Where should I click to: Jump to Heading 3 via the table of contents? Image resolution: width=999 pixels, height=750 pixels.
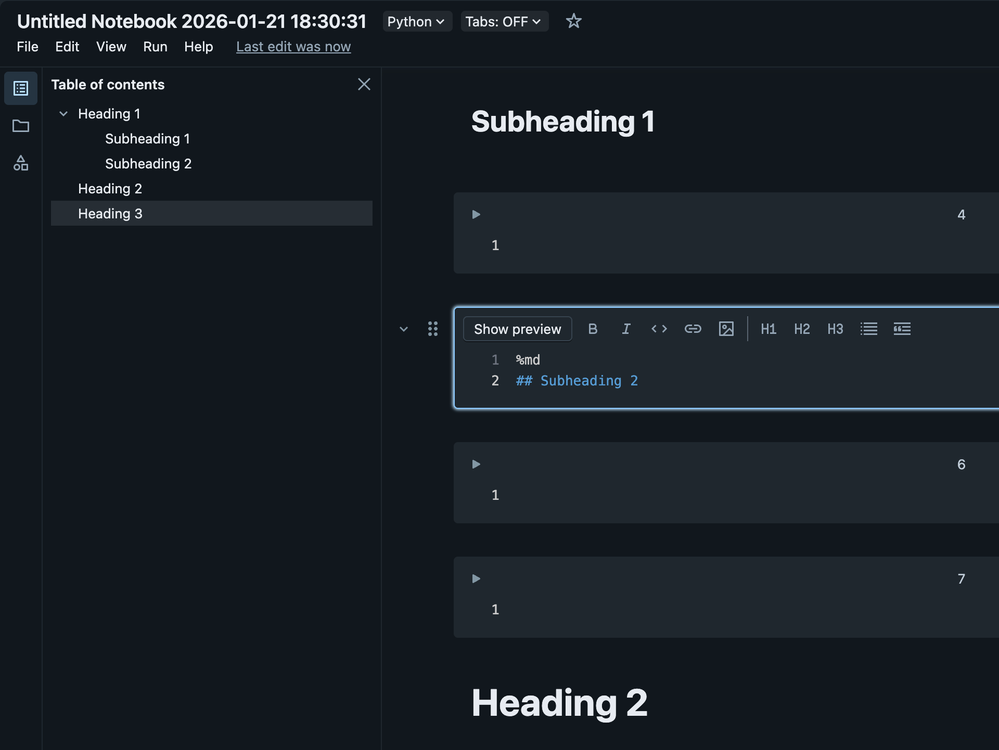point(110,213)
